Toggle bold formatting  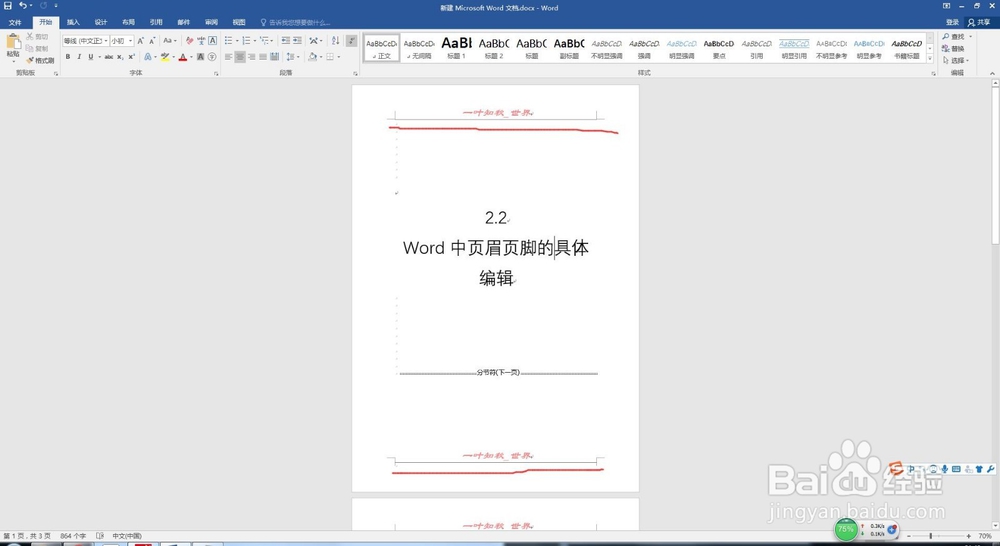coord(68,57)
